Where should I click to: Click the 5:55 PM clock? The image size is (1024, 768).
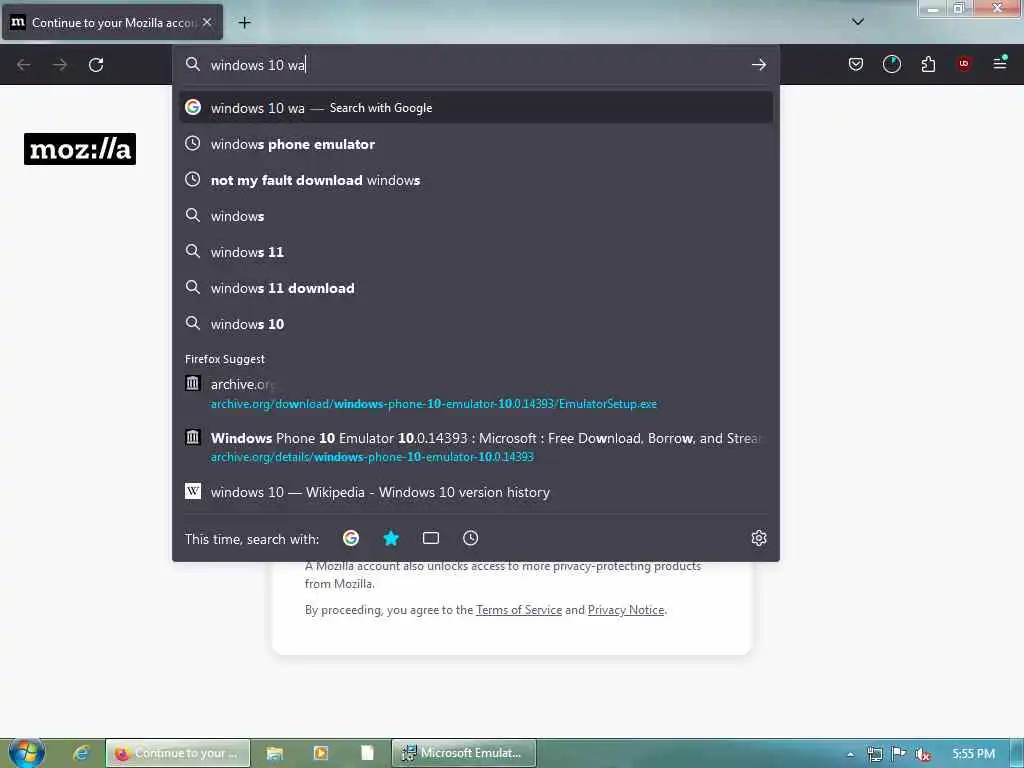(973, 754)
